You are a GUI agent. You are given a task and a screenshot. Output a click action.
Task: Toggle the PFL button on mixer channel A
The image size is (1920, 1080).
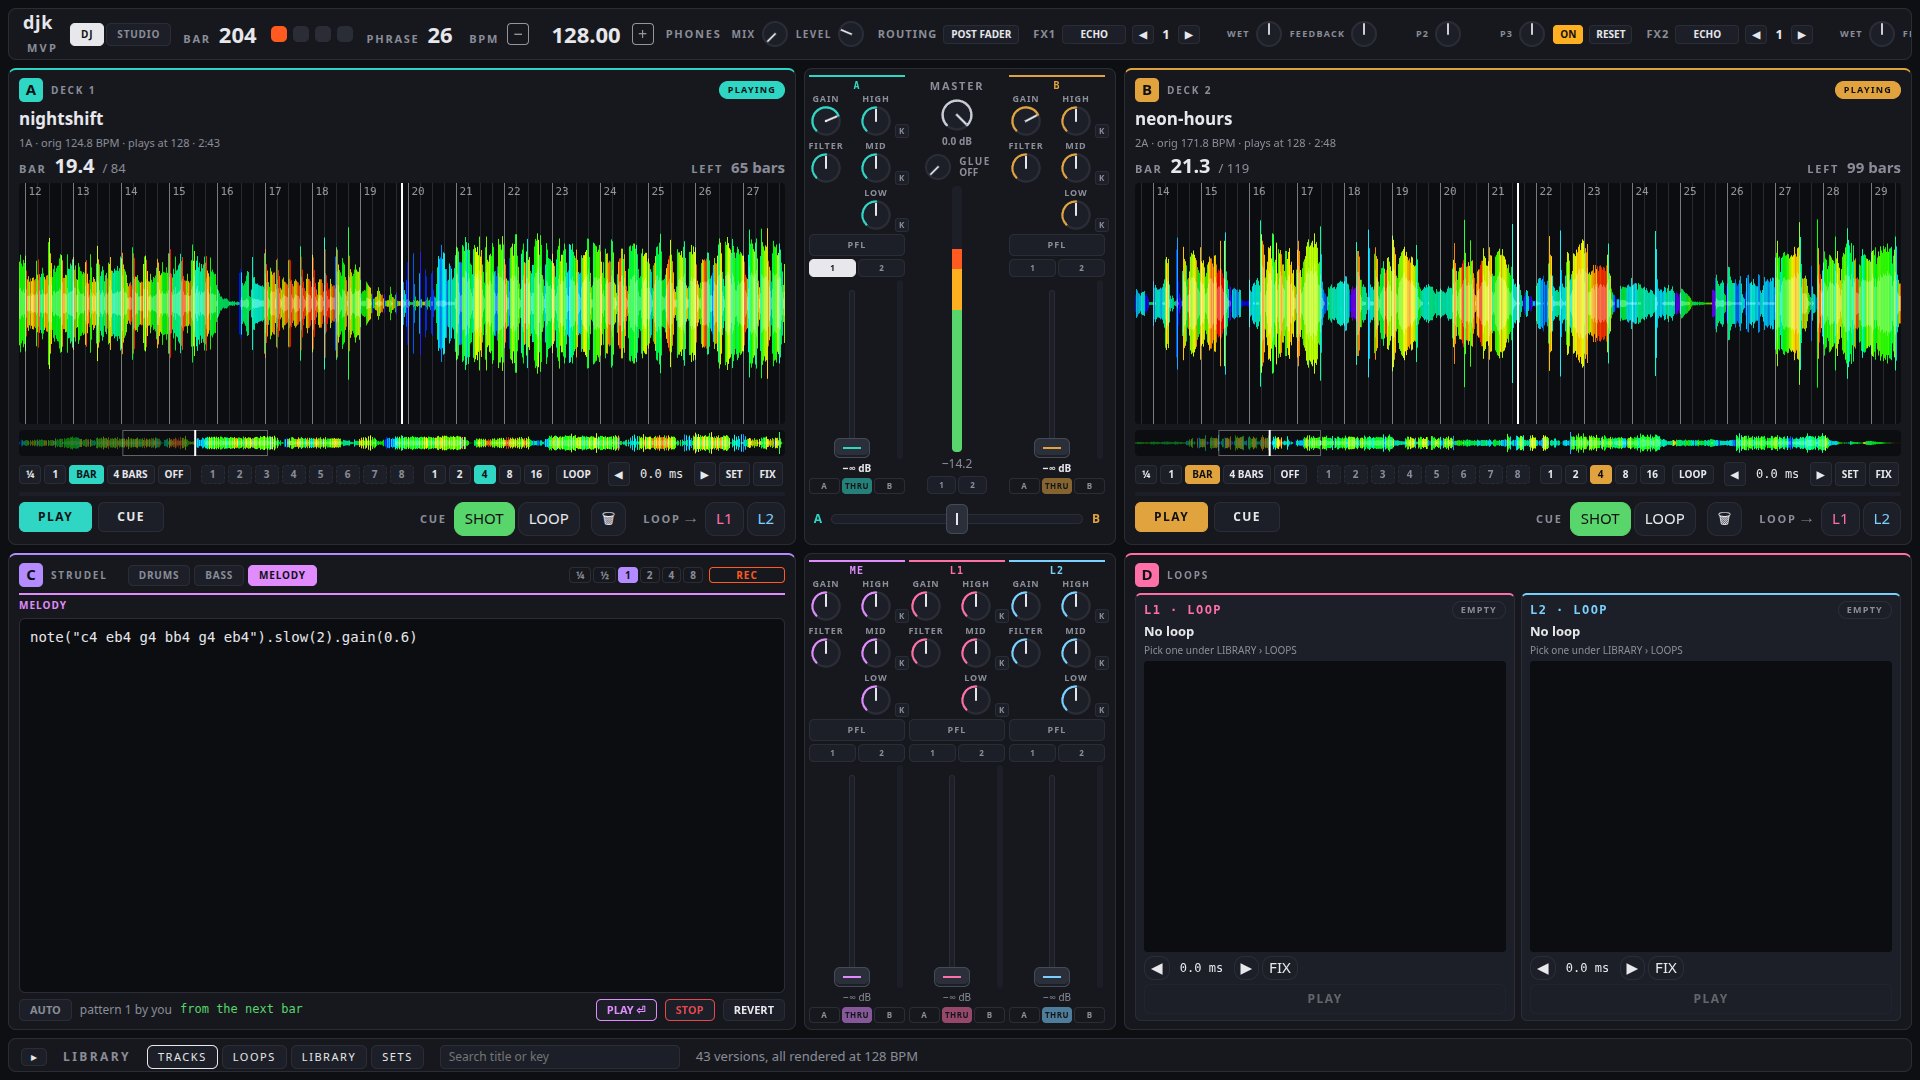click(x=856, y=245)
